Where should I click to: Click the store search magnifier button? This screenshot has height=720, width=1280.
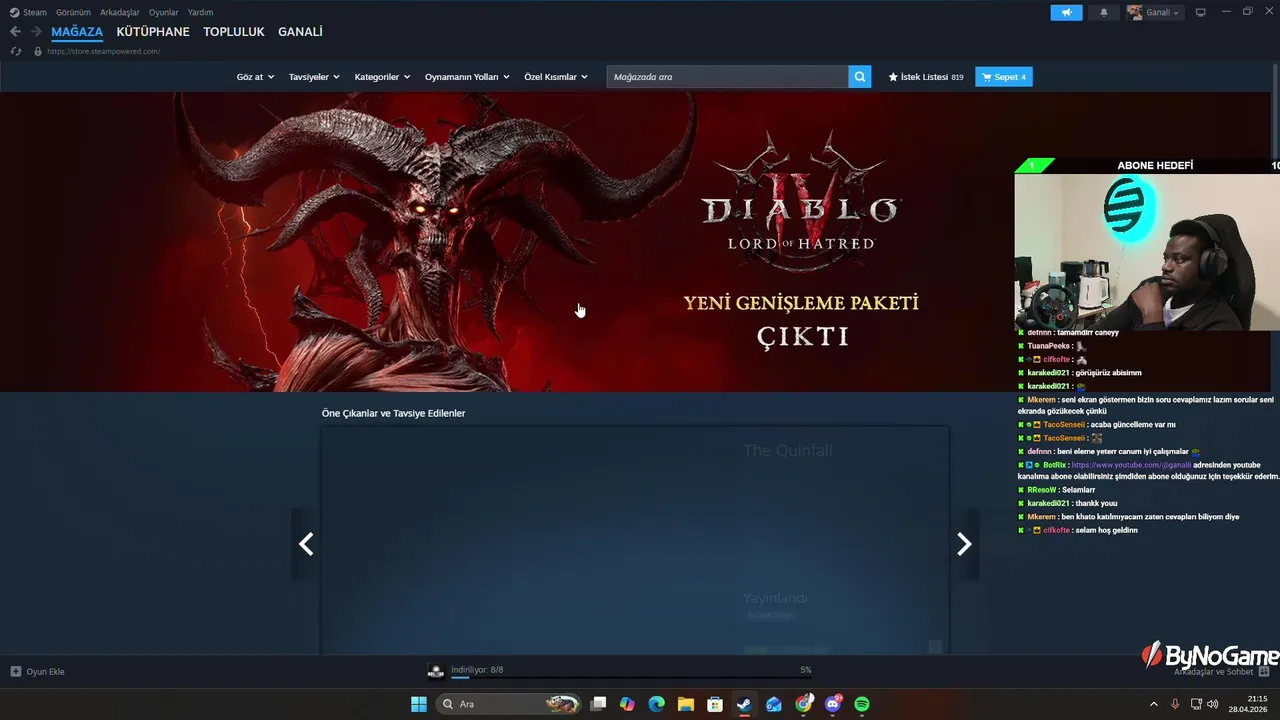(x=860, y=77)
